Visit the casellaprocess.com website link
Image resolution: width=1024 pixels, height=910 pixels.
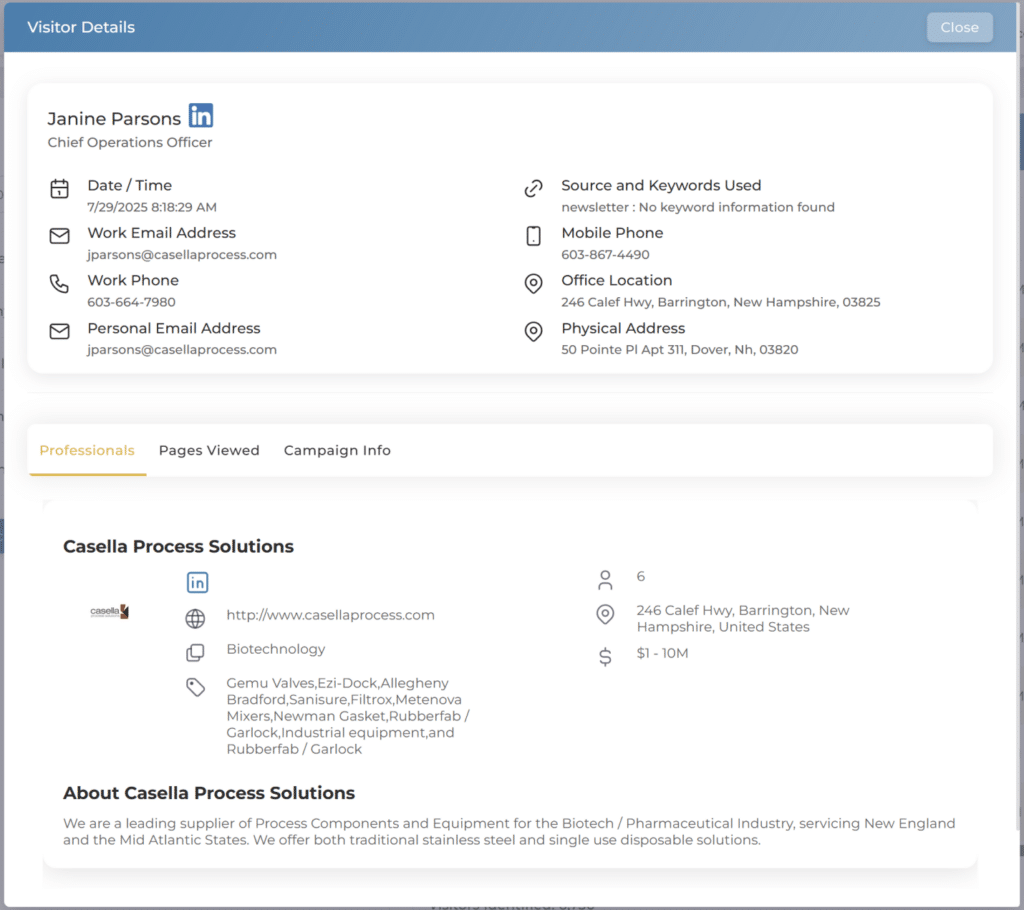pos(330,615)
